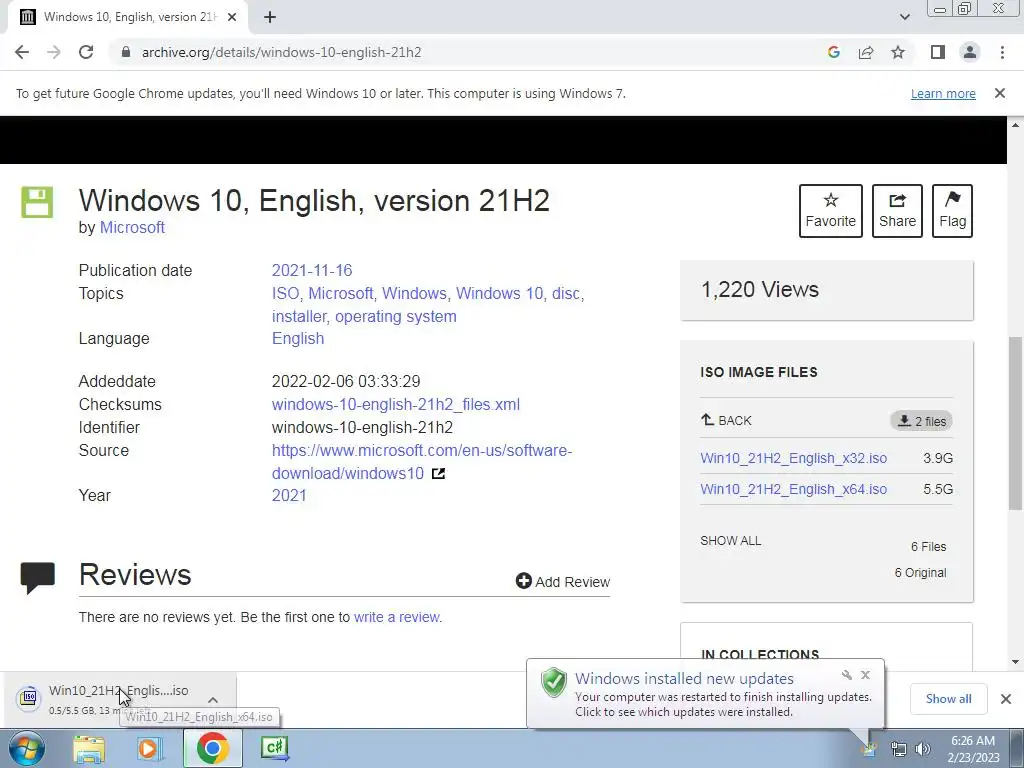The height and width of the screenshot is (768, 1024).
Task: Download Win10_21H2_English_x64.iso from the file list
Action: (x=793, y=489)
